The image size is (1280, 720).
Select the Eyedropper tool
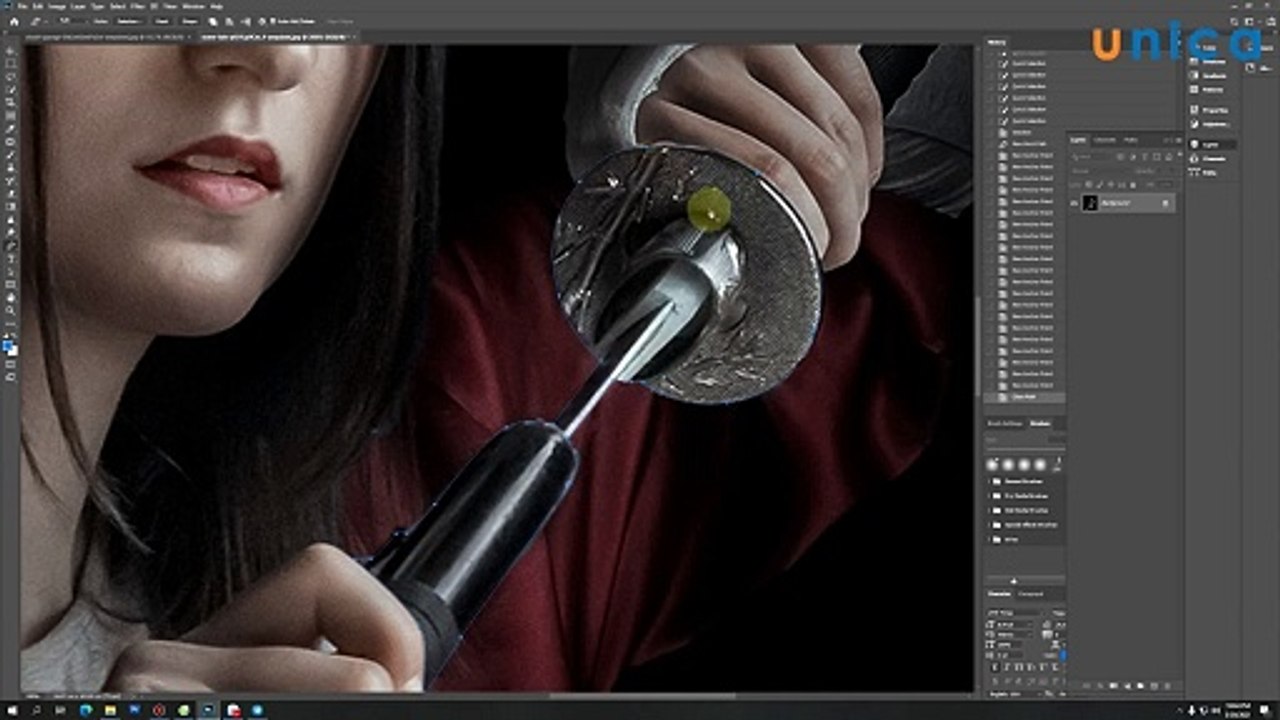10,128
